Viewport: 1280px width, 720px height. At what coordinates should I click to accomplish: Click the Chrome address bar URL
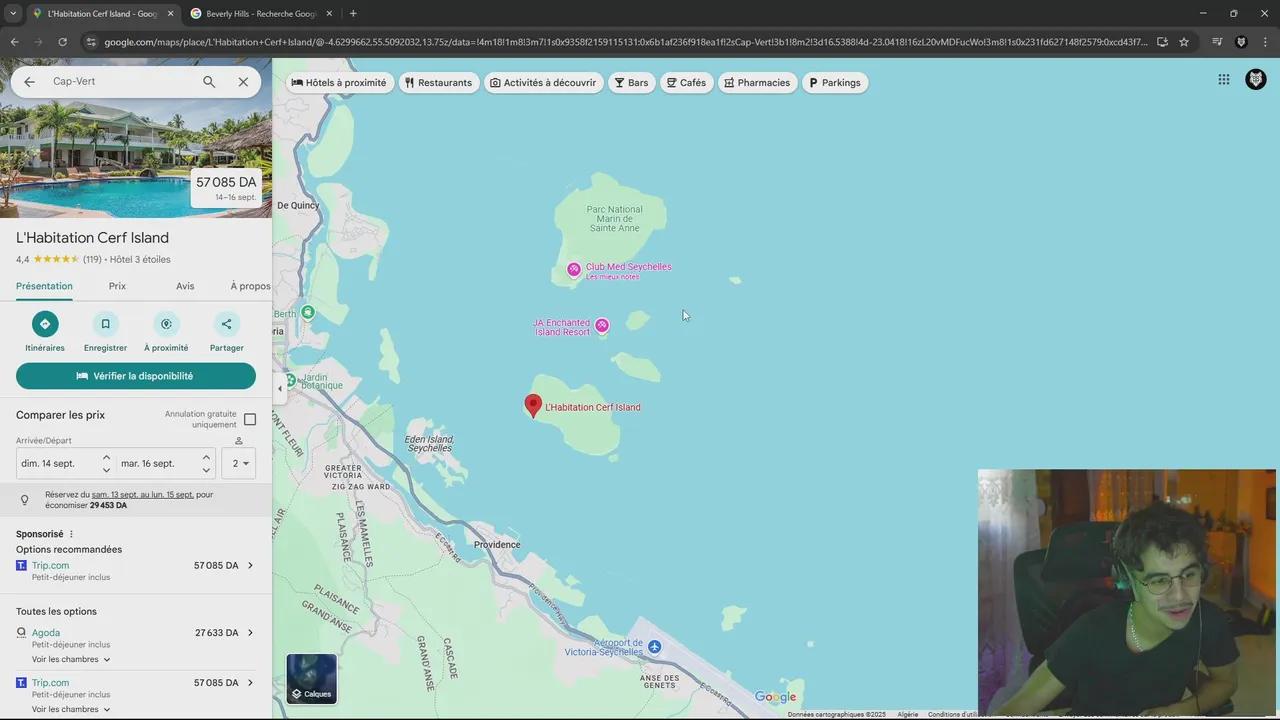(626, 42)
